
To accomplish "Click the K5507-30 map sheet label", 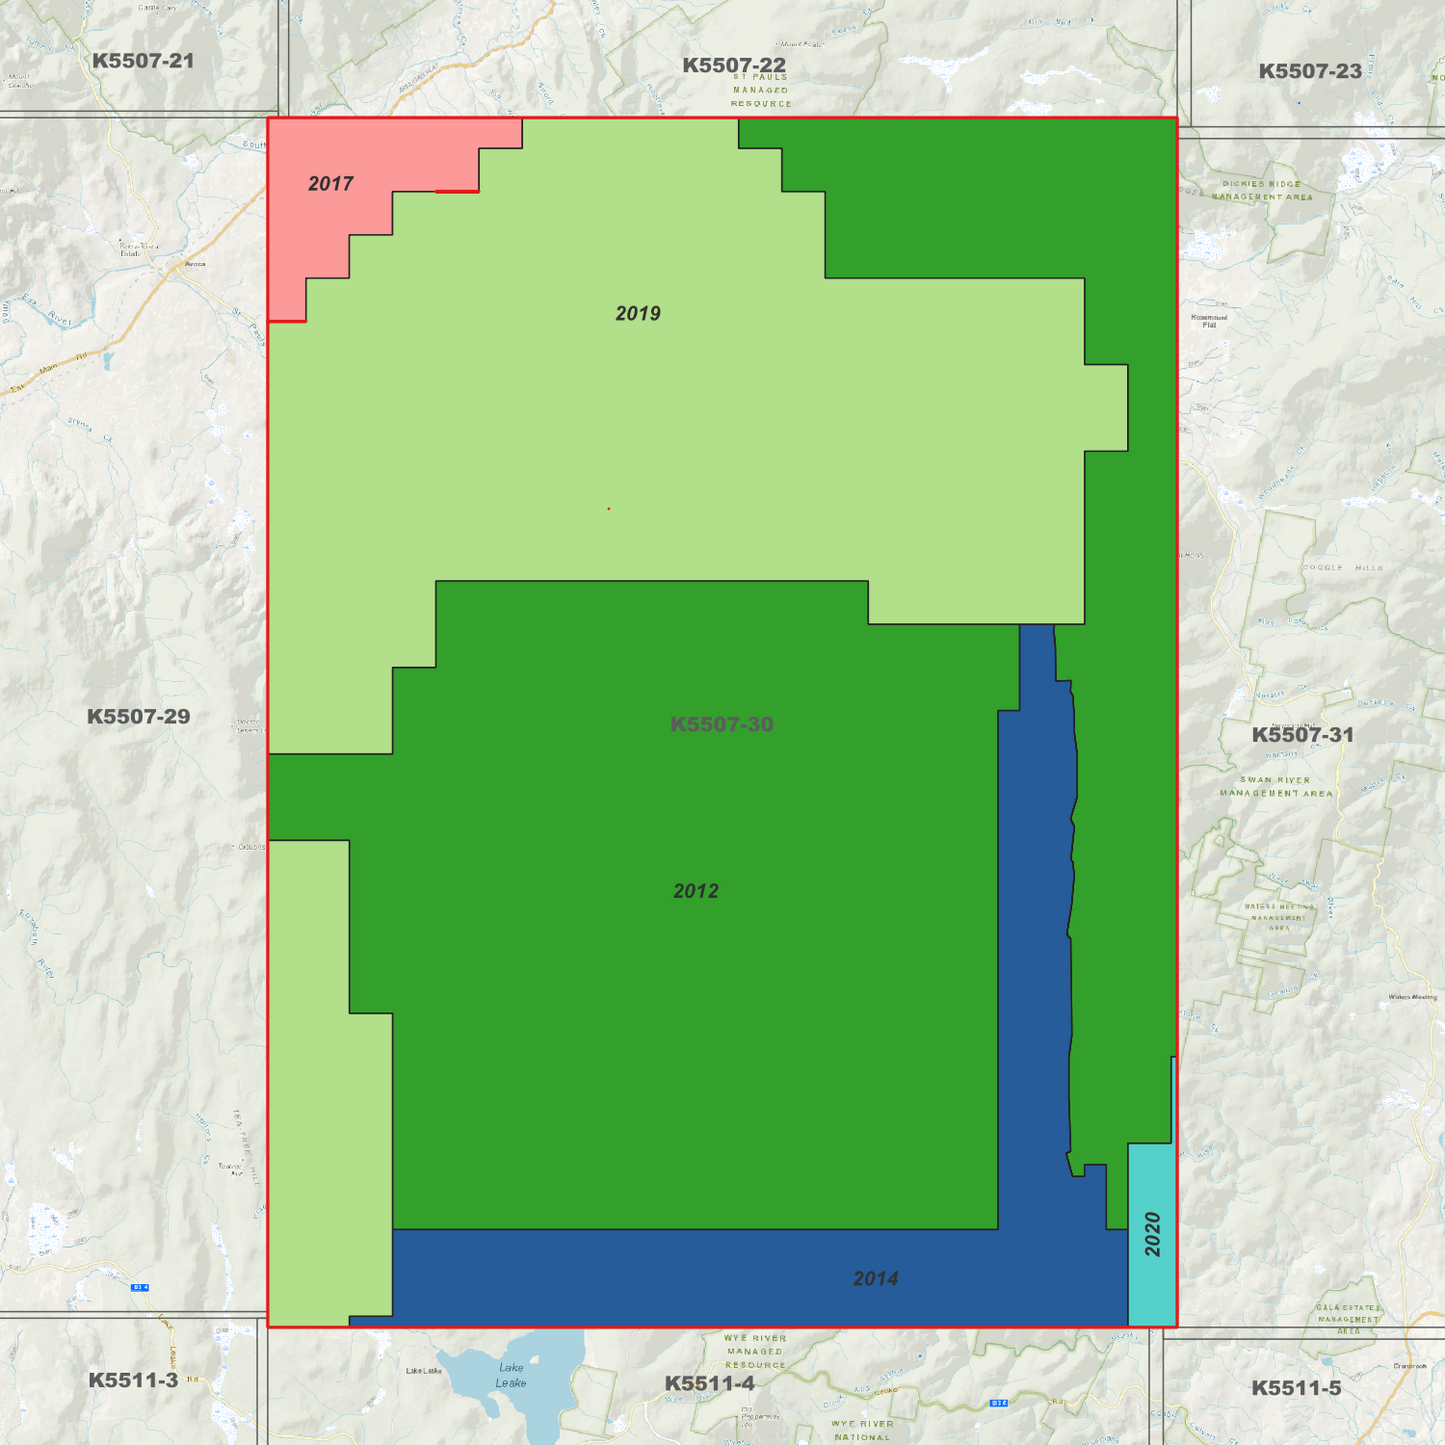I will [722, 724].
